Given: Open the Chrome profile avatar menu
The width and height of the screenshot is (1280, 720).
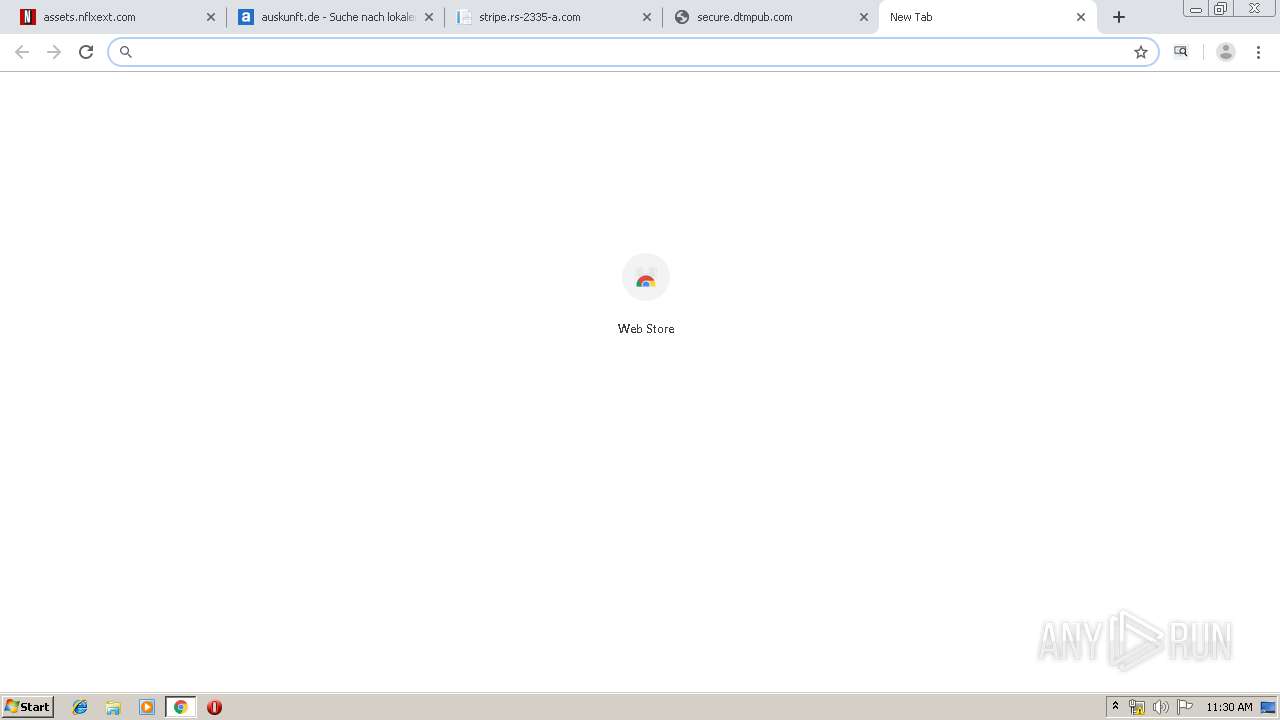Looking at the screenshot, I should click(x=1226, y=52).
